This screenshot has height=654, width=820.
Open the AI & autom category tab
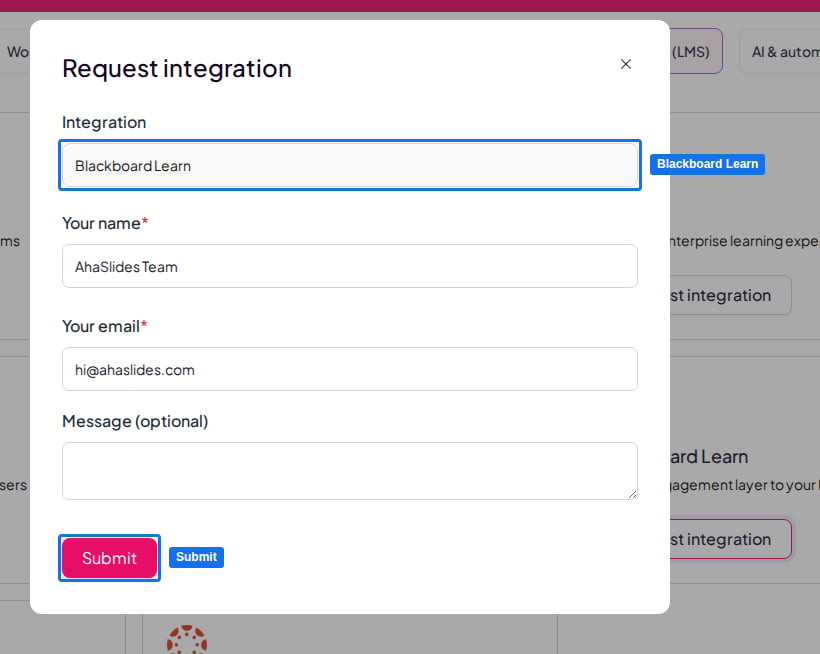(x=780, y=51)
